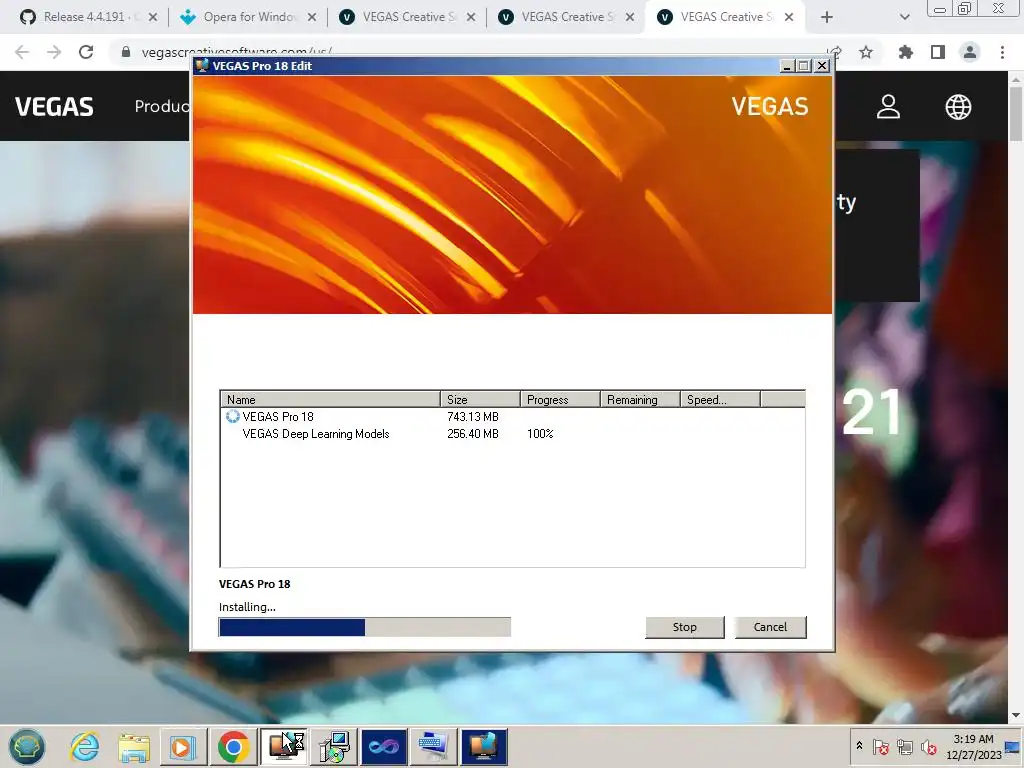Open the taskbar clock and date
The image size is (1024, 768).
[x=974, y=746]
